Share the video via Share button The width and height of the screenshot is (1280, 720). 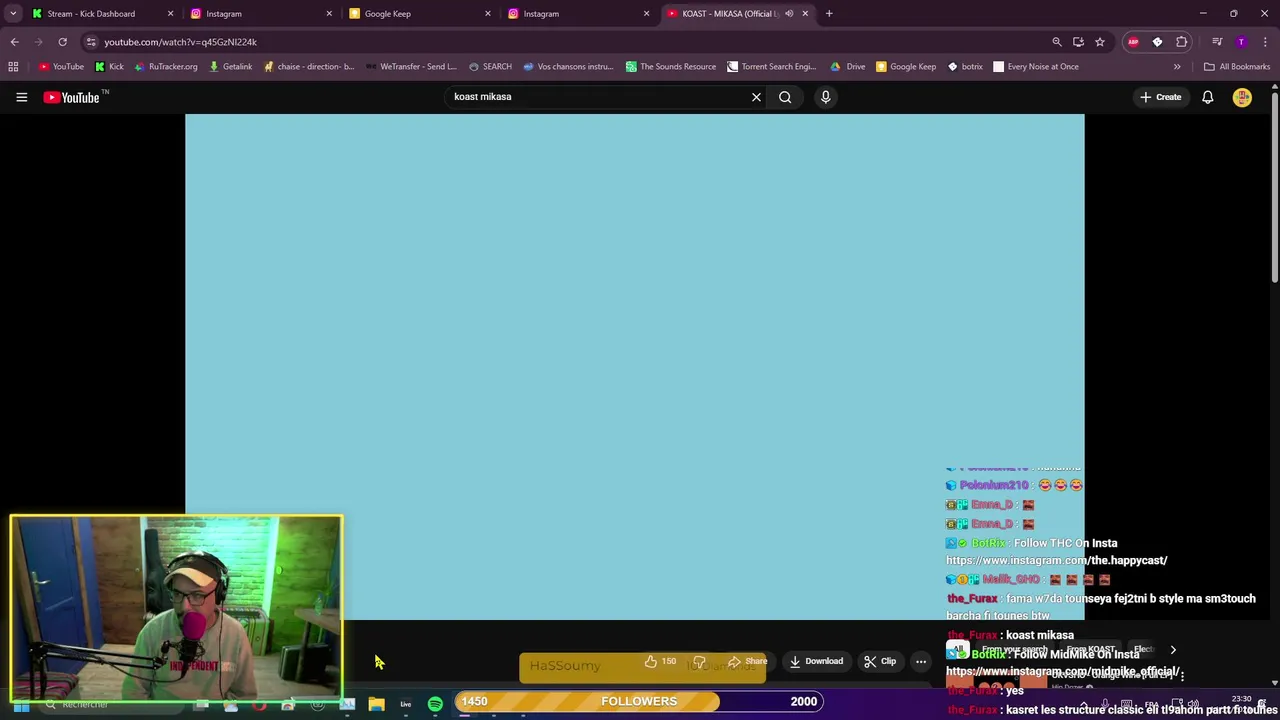click(747, 661)
